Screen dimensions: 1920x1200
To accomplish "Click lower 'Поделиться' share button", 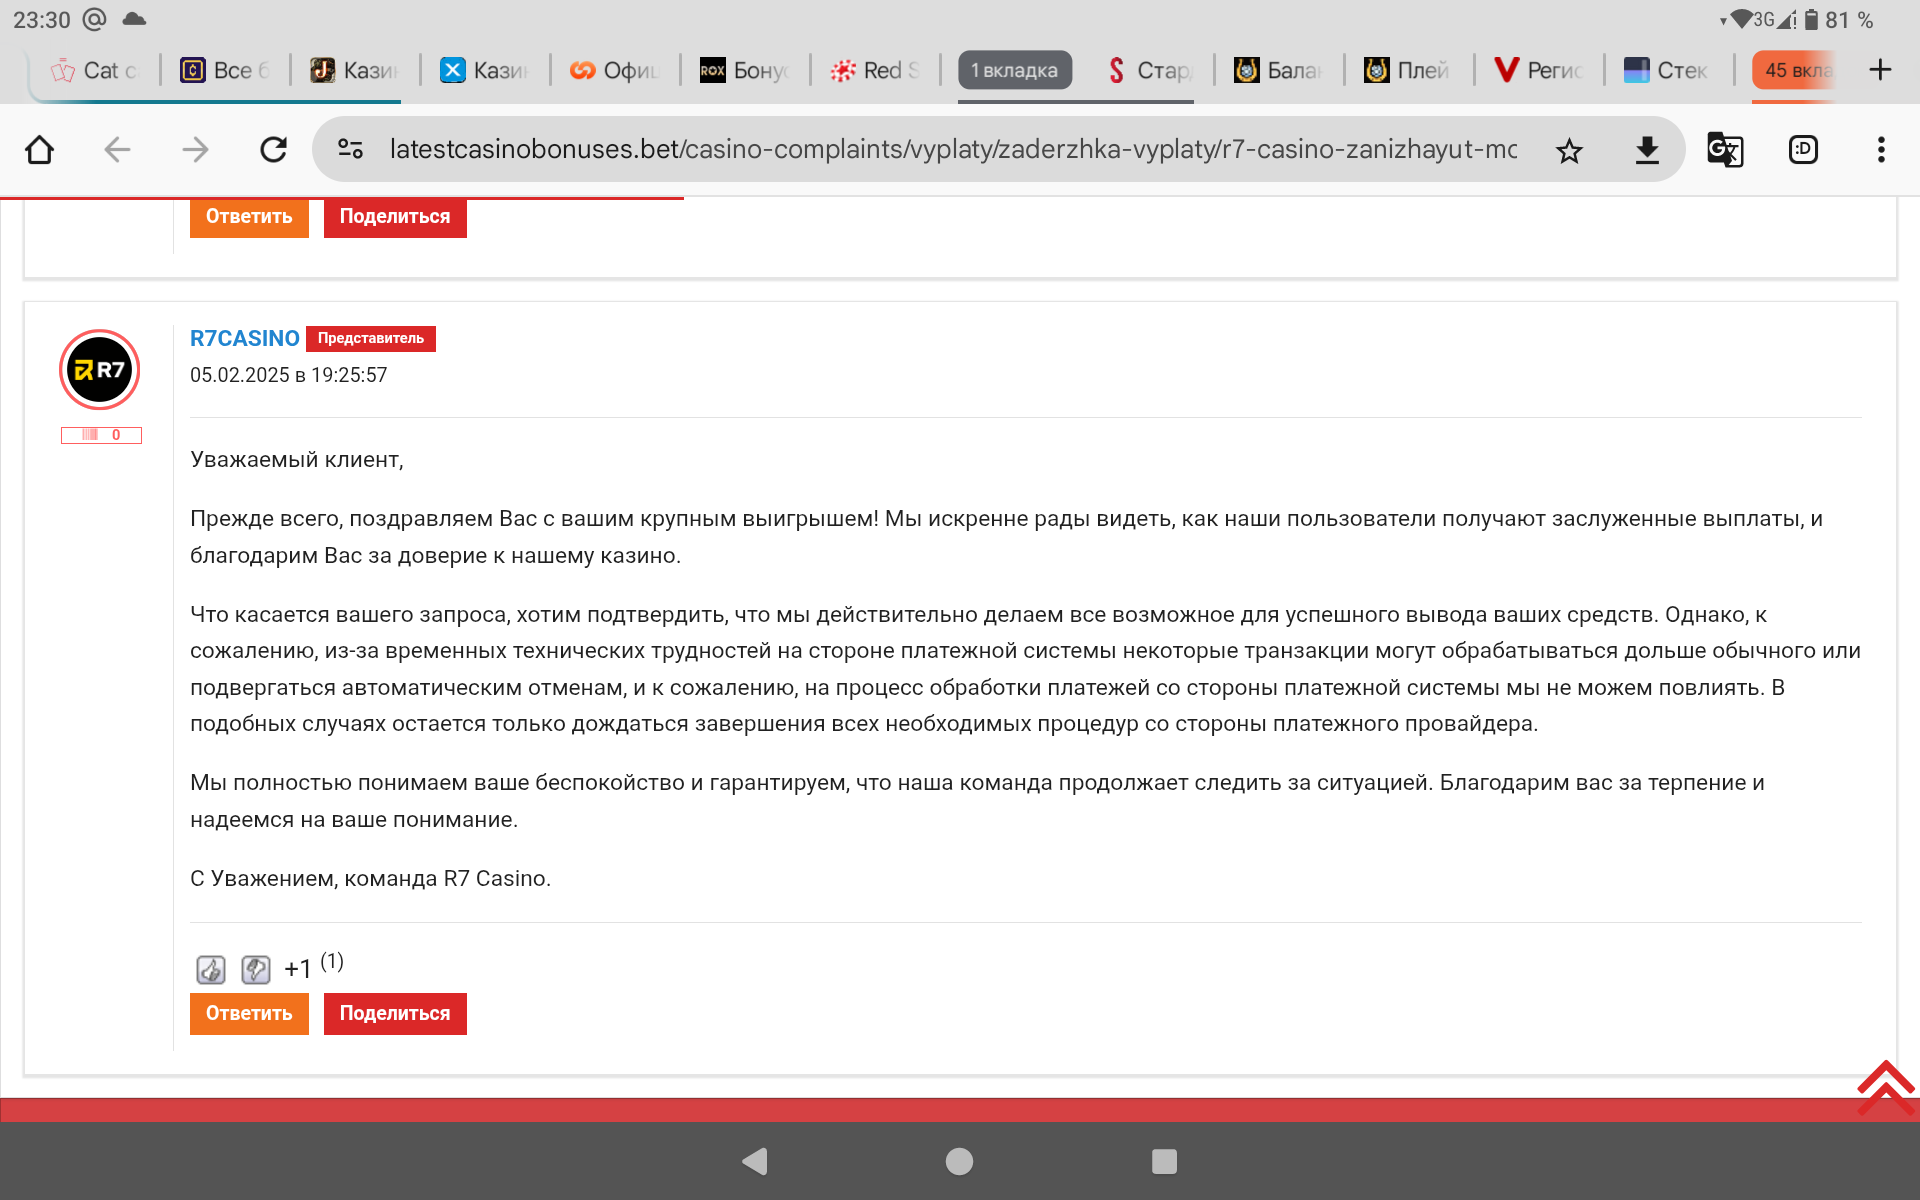I will coord(395,1013).
